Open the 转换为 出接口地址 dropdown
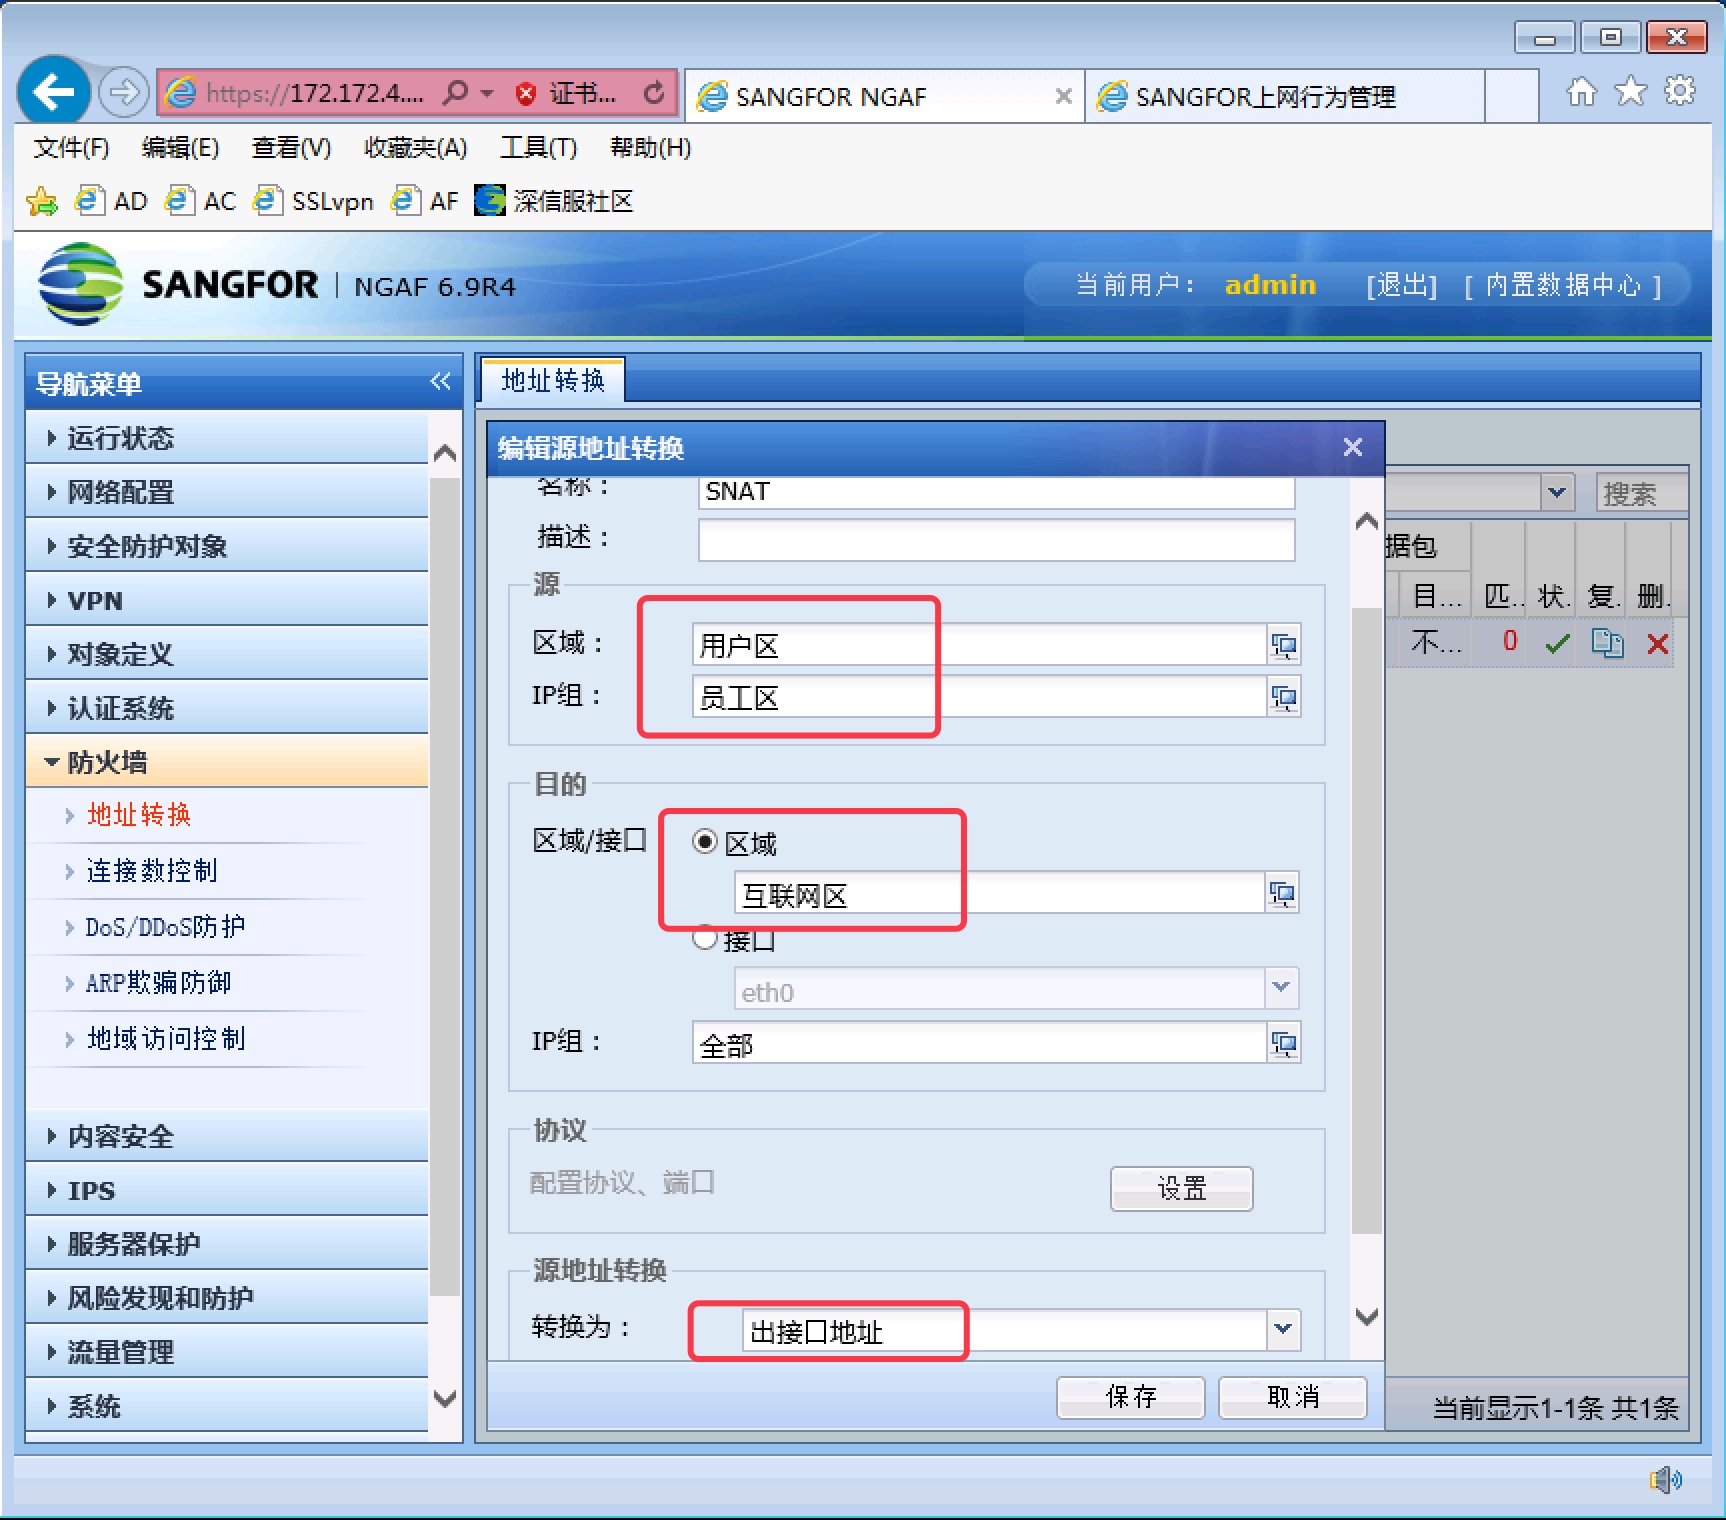 coord(1283,1330)
